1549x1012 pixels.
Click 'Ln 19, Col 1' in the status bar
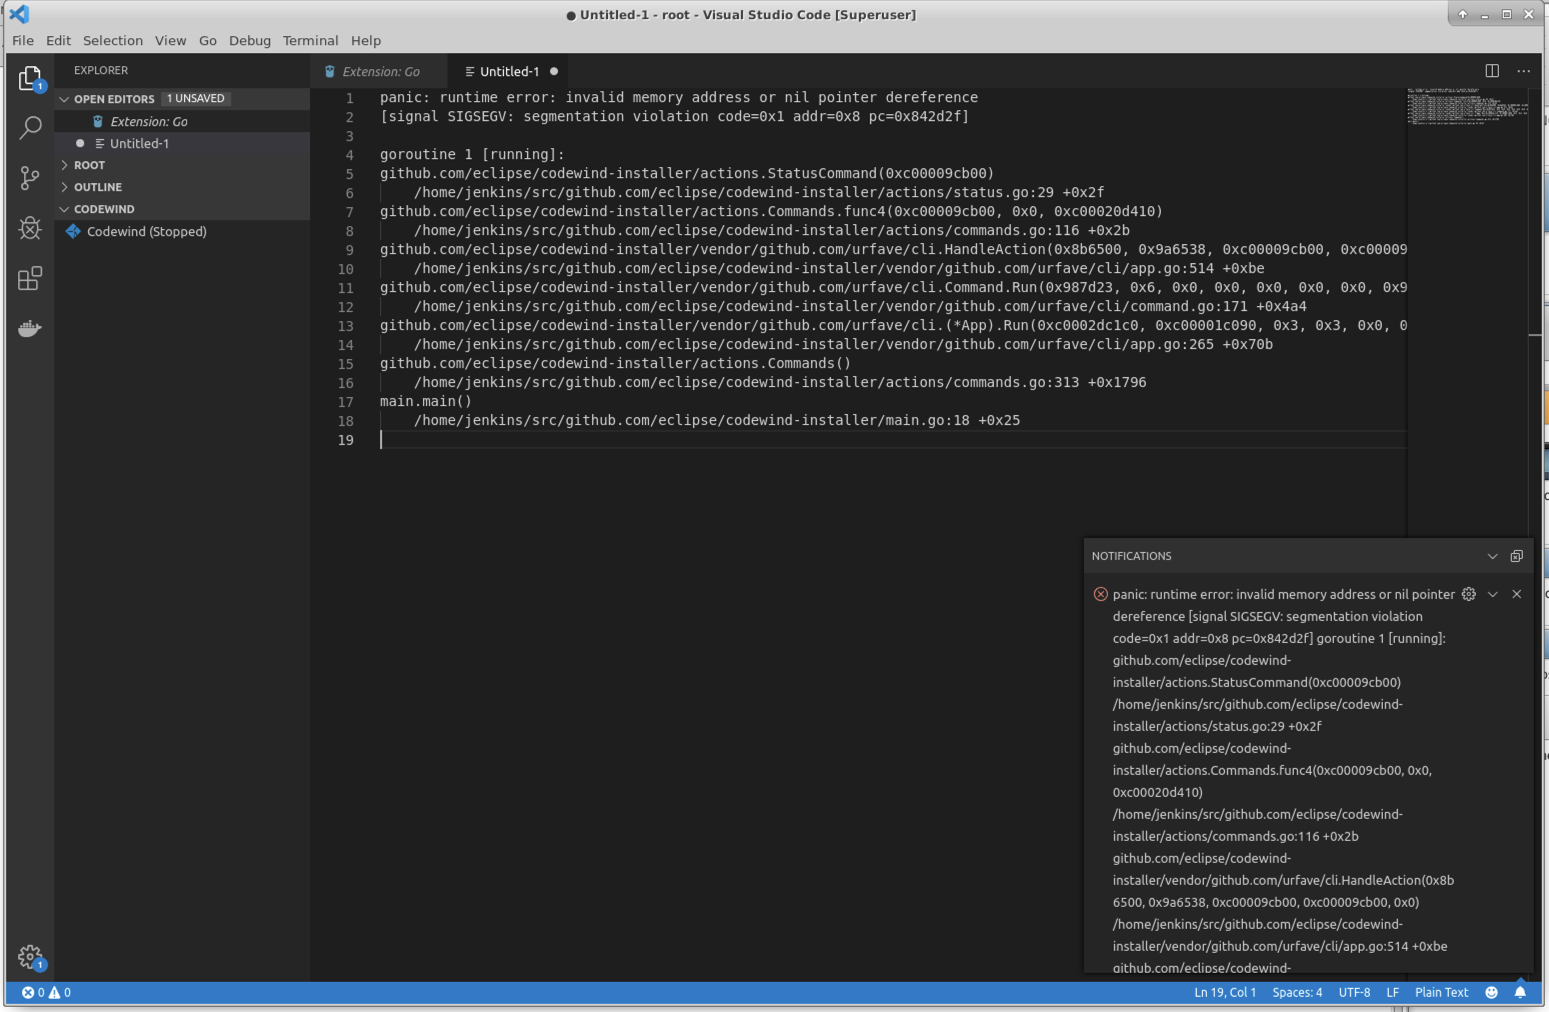click(1226, 992)
